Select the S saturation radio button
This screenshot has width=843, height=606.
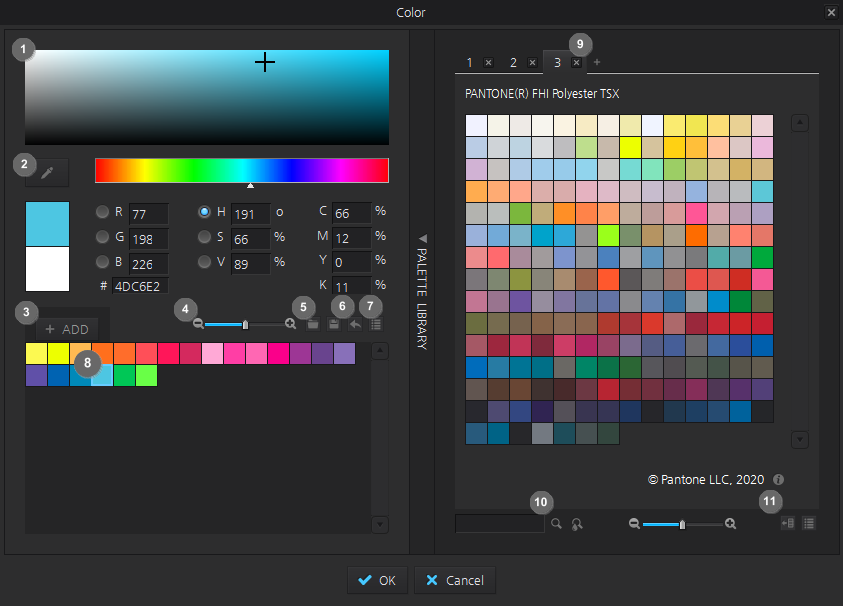tap(204, 237)
